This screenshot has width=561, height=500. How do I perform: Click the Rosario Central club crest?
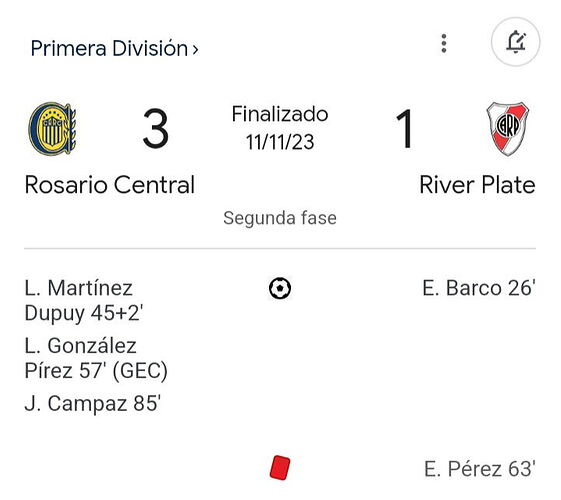click(x=53, y=128)
